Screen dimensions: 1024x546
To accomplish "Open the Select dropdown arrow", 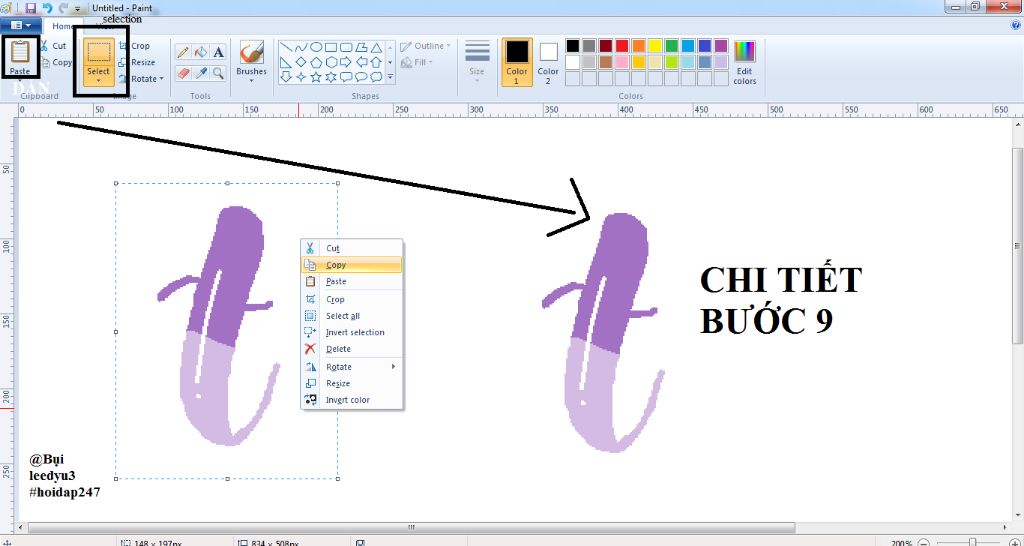I will click(x=99, y=81).
